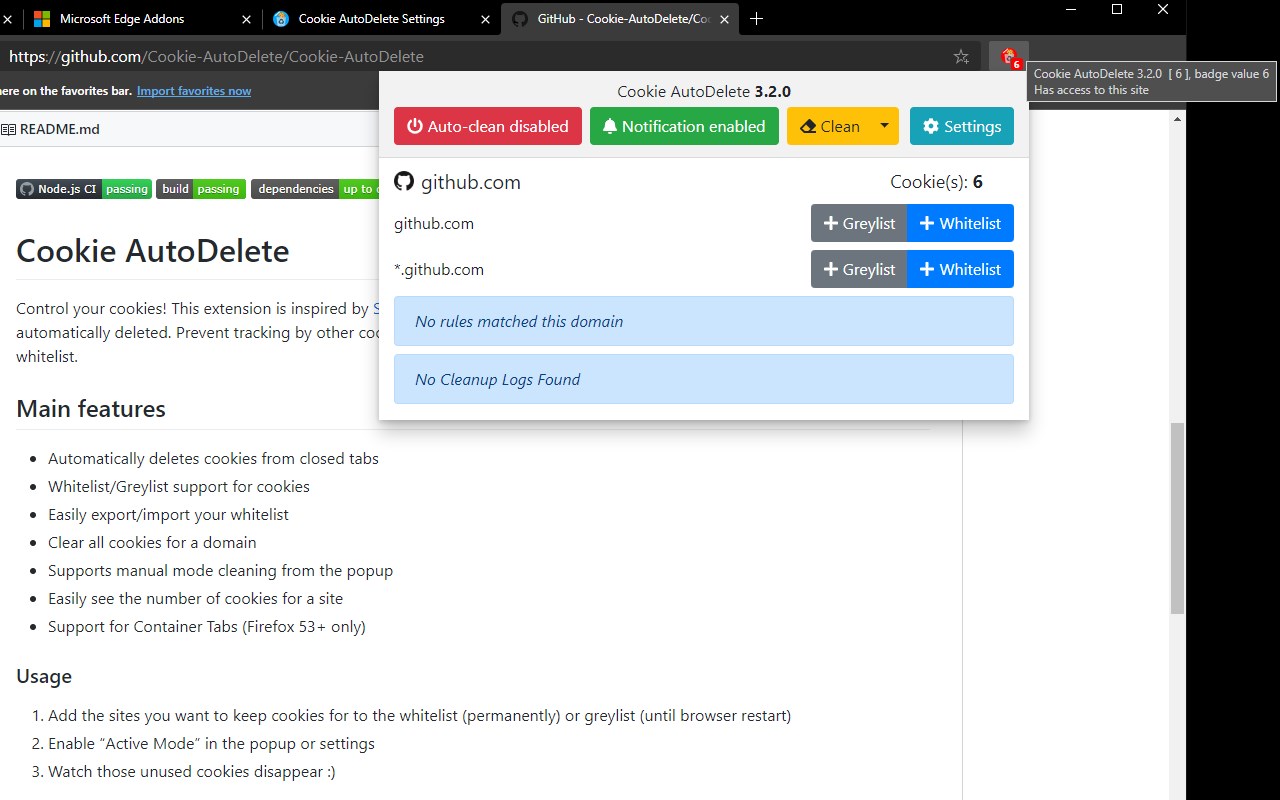Screen dimensions: 1280x800
Task: Open a new browser tab with the plus button
Action: [757, 19]
